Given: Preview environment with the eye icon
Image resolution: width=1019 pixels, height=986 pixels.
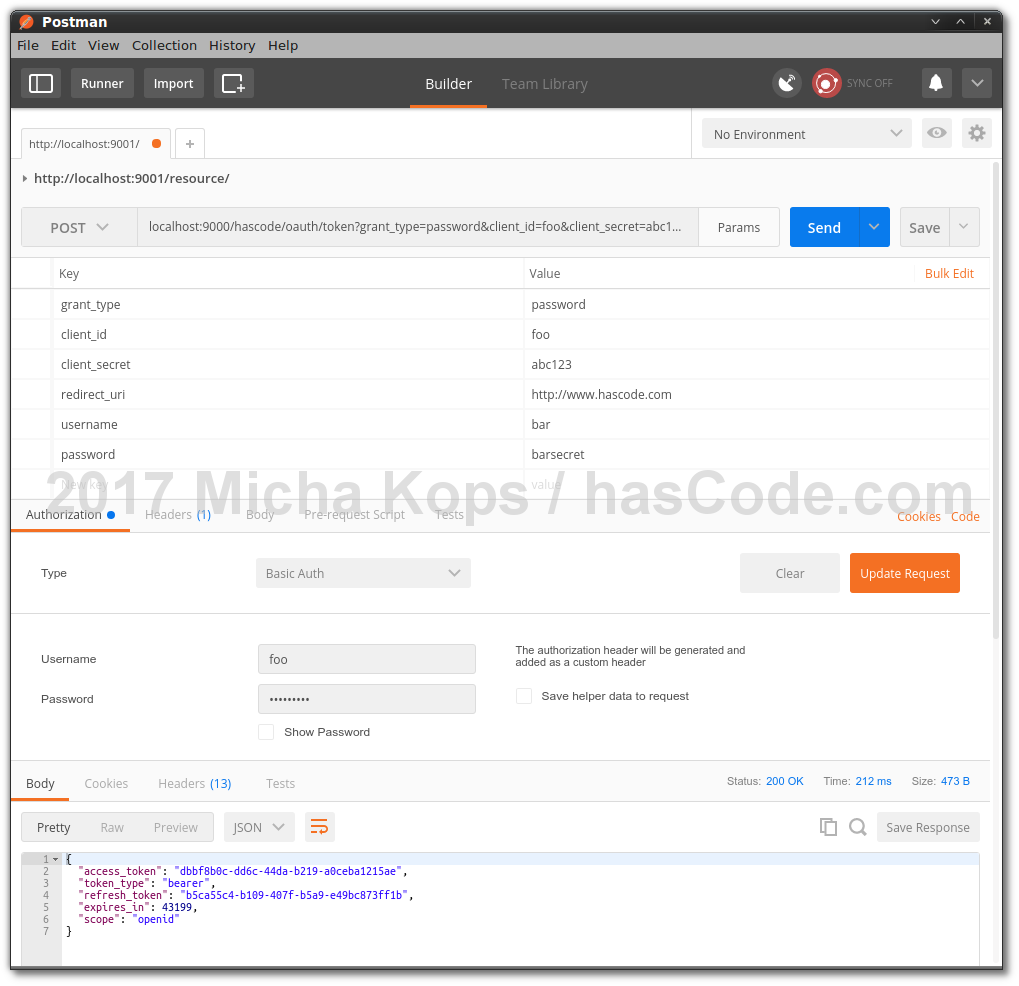Looking at the screenshot, I should click(x=936, y=133).
